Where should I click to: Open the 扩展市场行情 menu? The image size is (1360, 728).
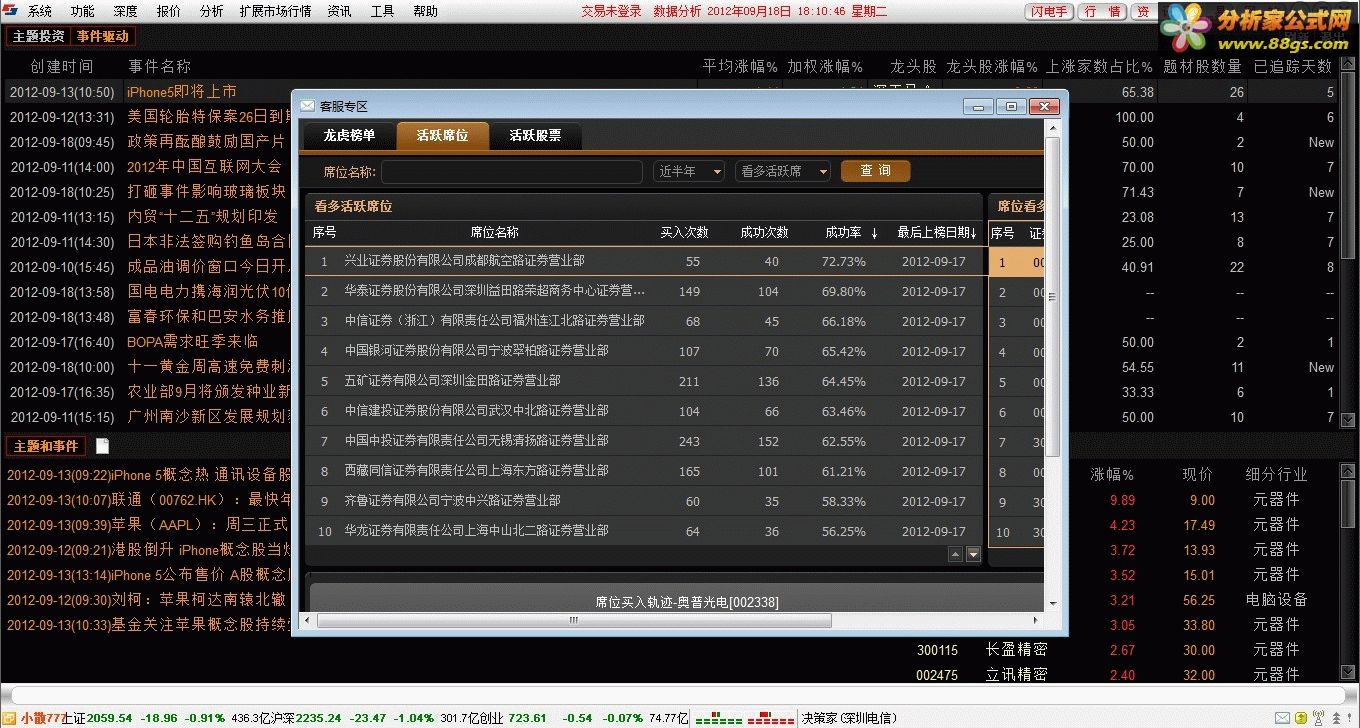pos(275,12)
